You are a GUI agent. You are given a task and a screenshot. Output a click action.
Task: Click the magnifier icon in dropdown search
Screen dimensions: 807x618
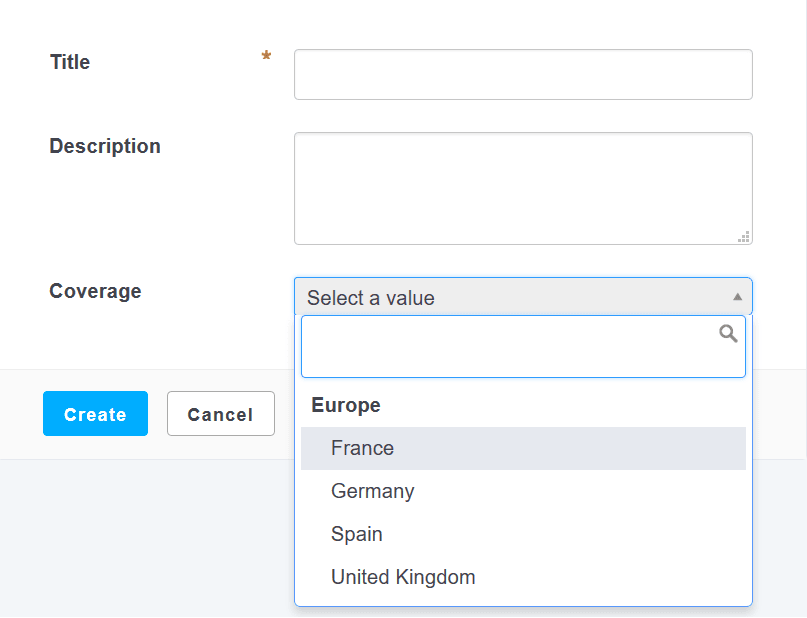728,334
